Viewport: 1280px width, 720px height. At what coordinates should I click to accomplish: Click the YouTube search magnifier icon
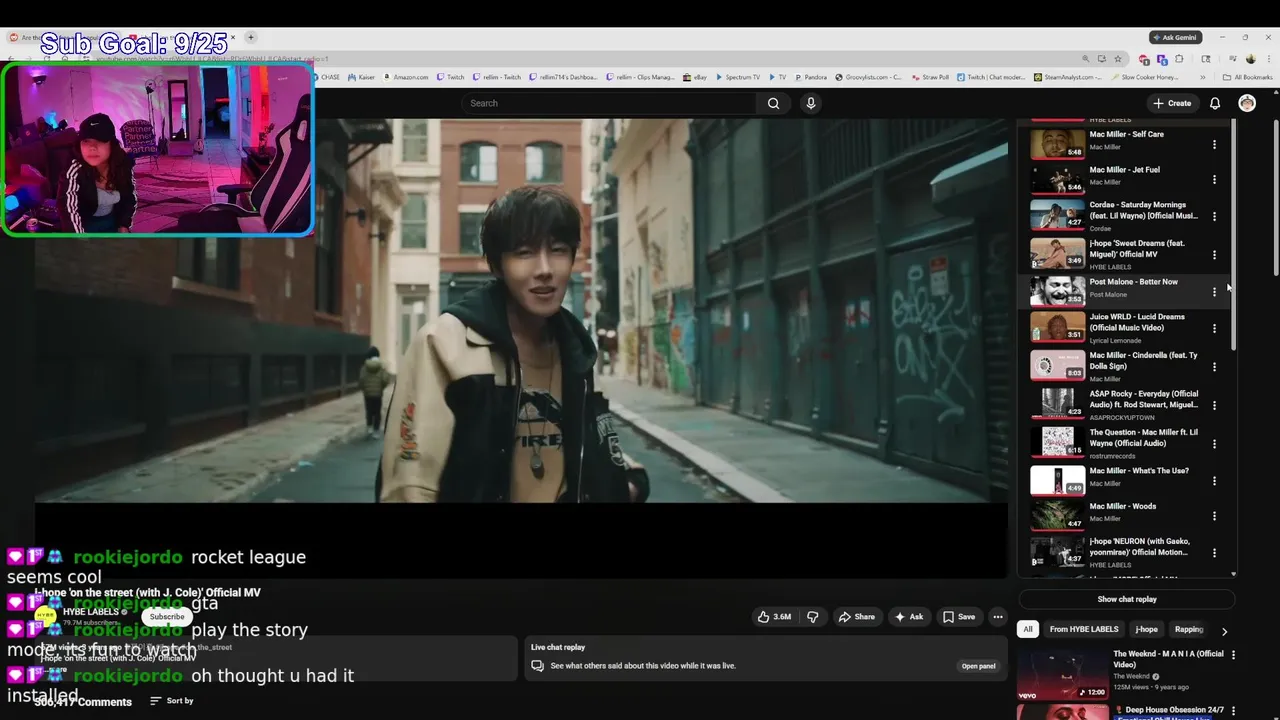(773, 103)
